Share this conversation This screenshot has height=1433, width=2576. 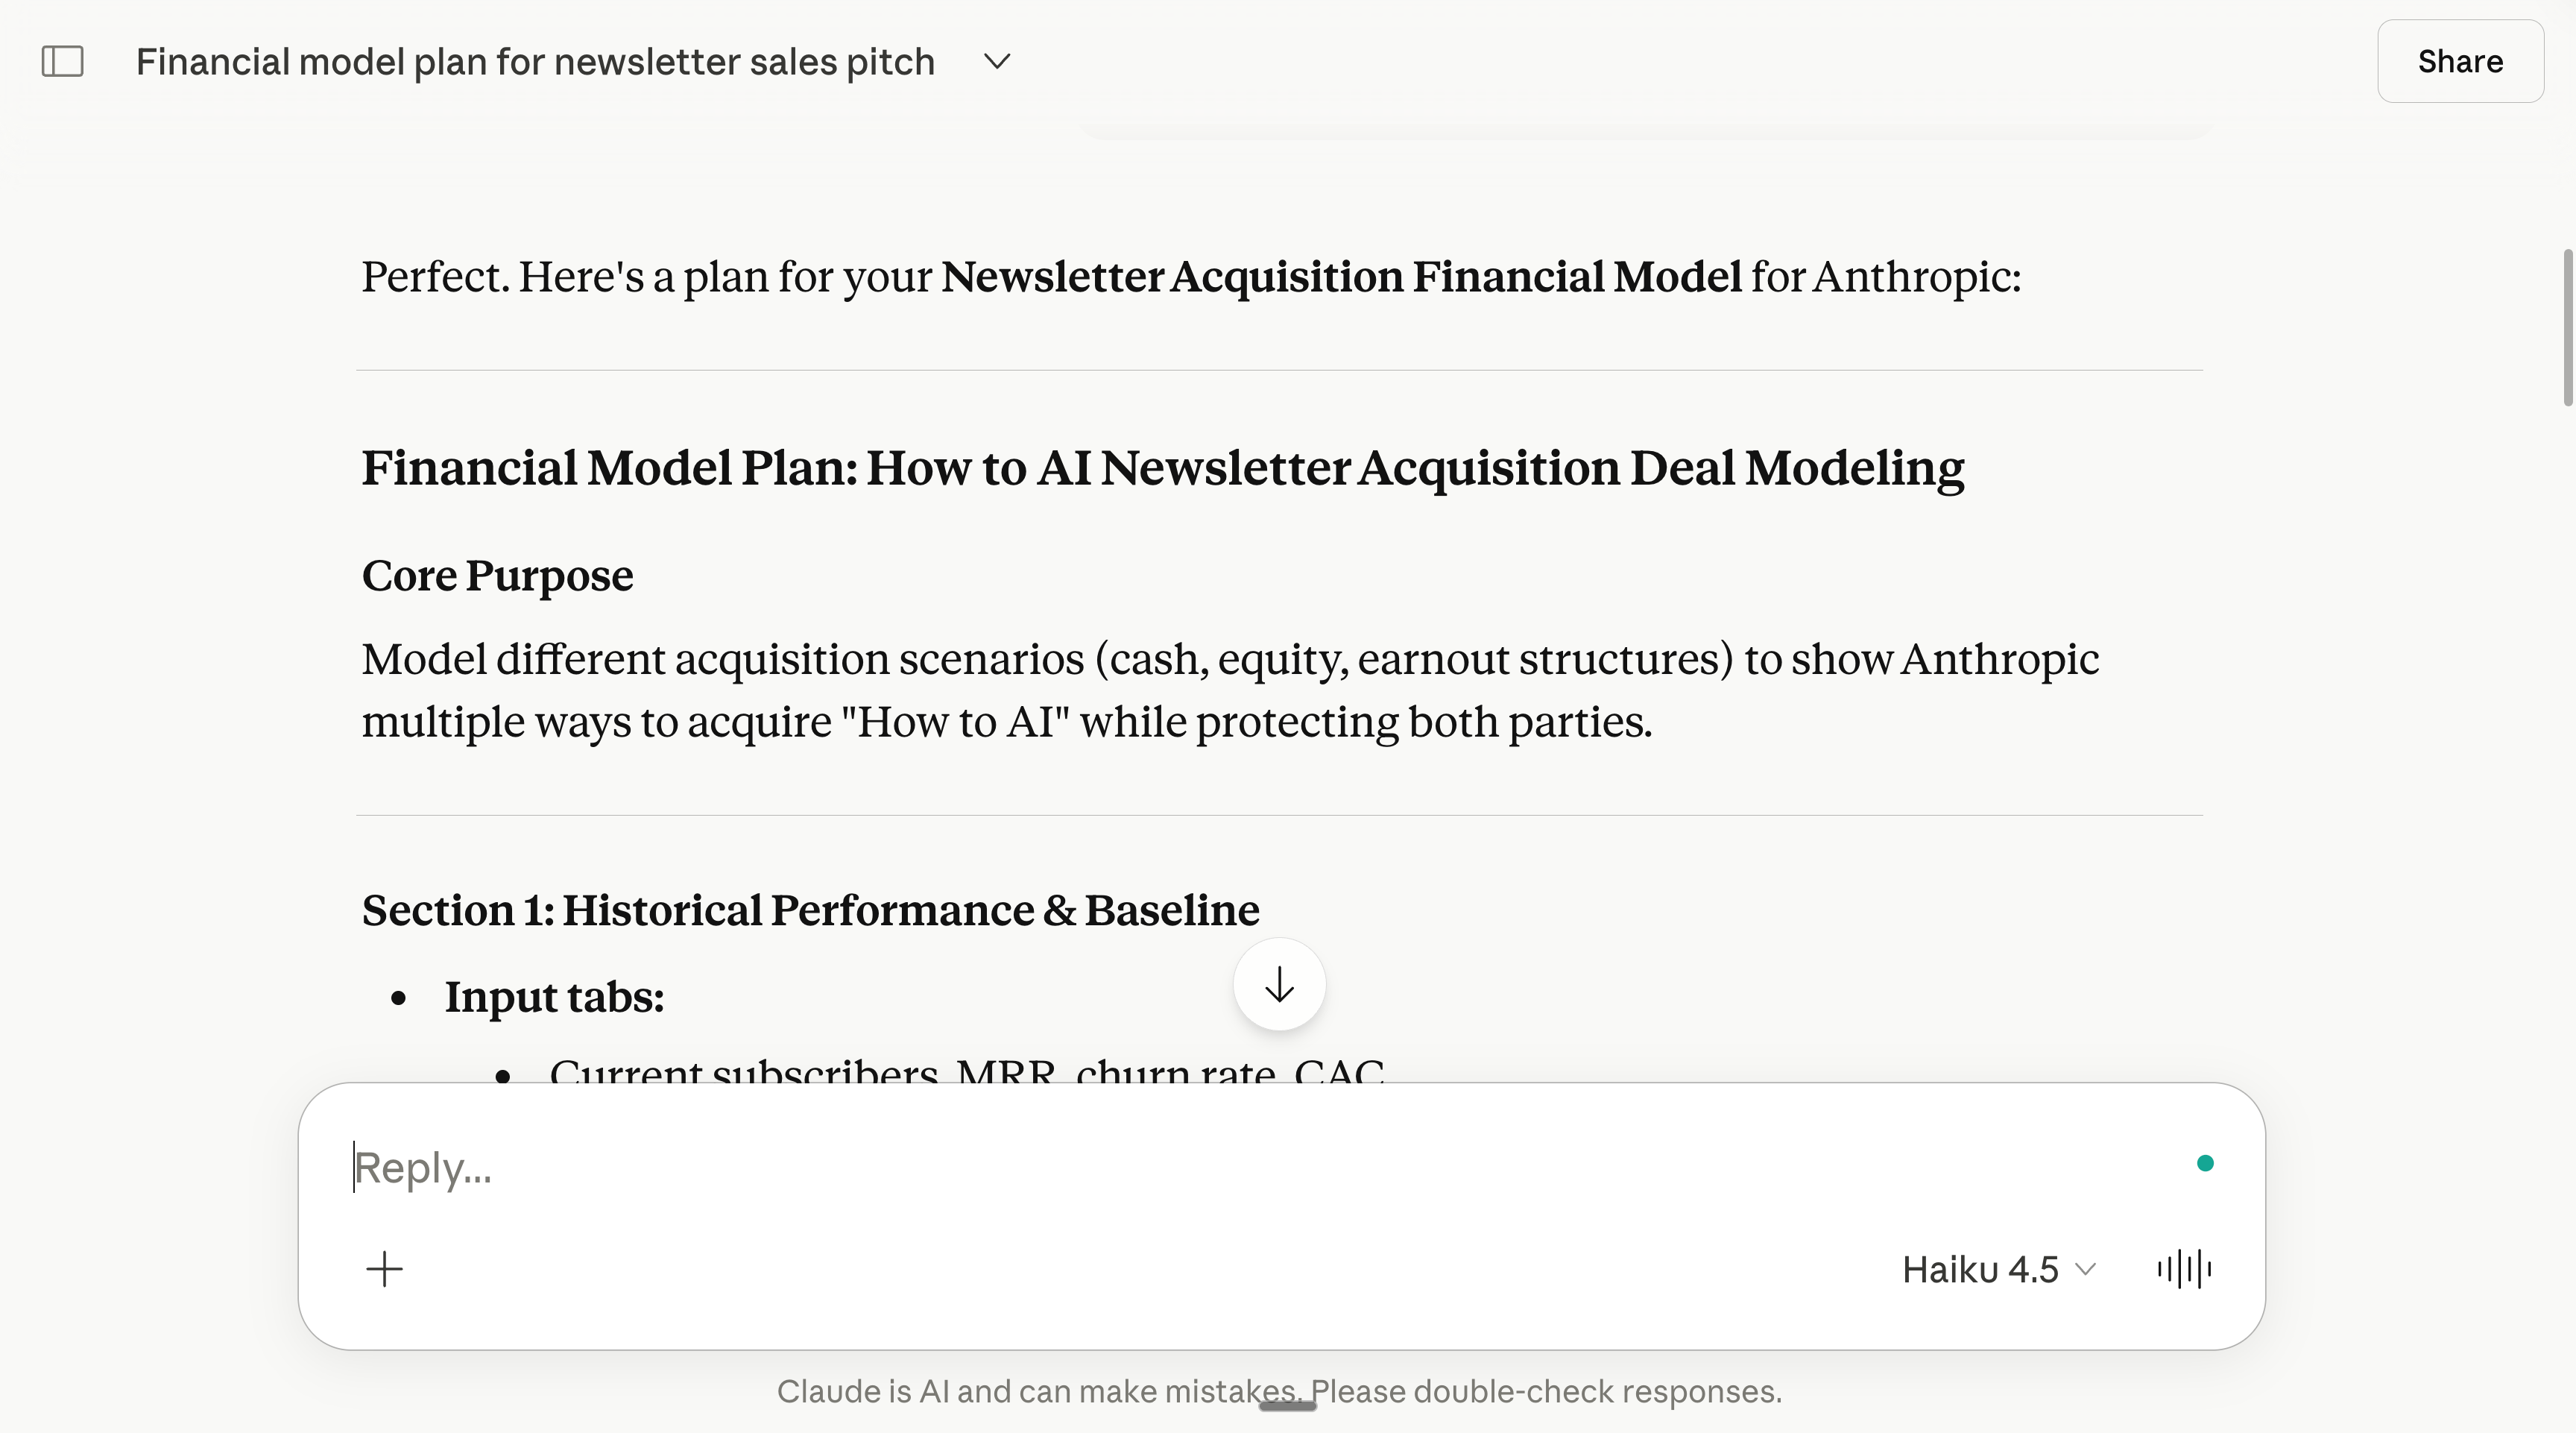tap(2460, 61)
